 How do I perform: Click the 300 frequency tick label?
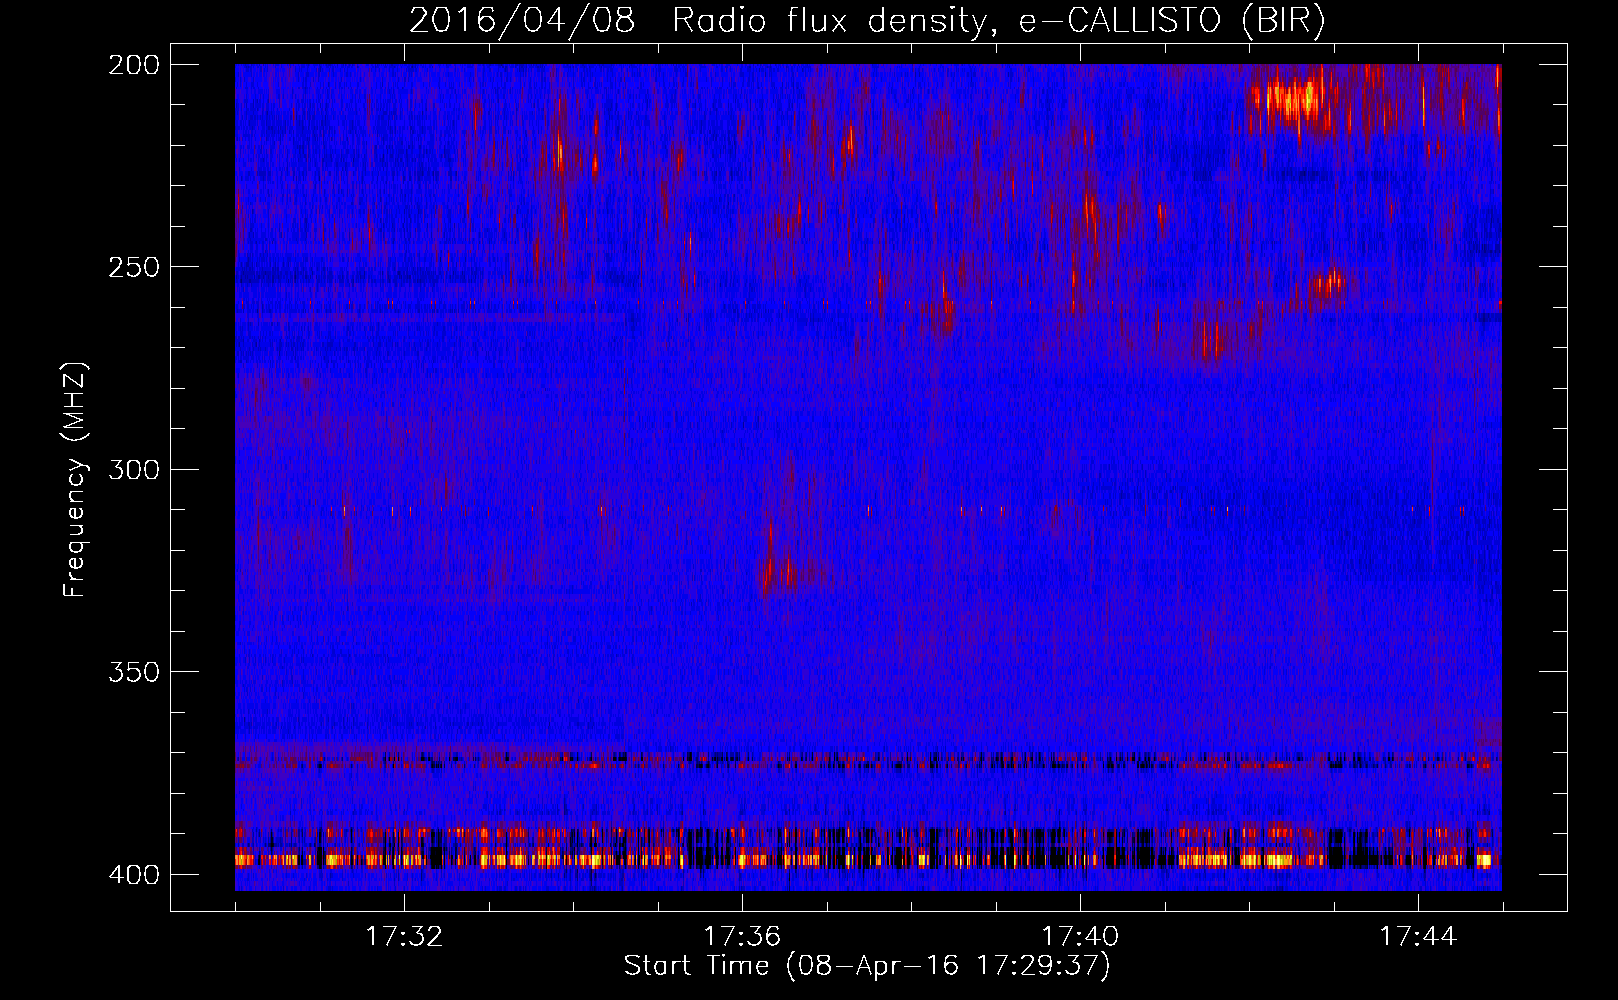(x=133, y=469)
